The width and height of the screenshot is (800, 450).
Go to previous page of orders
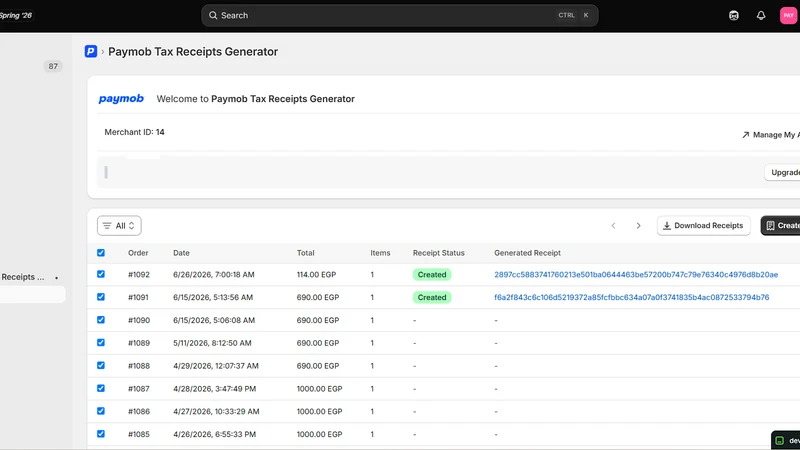[x=613, y=226]
